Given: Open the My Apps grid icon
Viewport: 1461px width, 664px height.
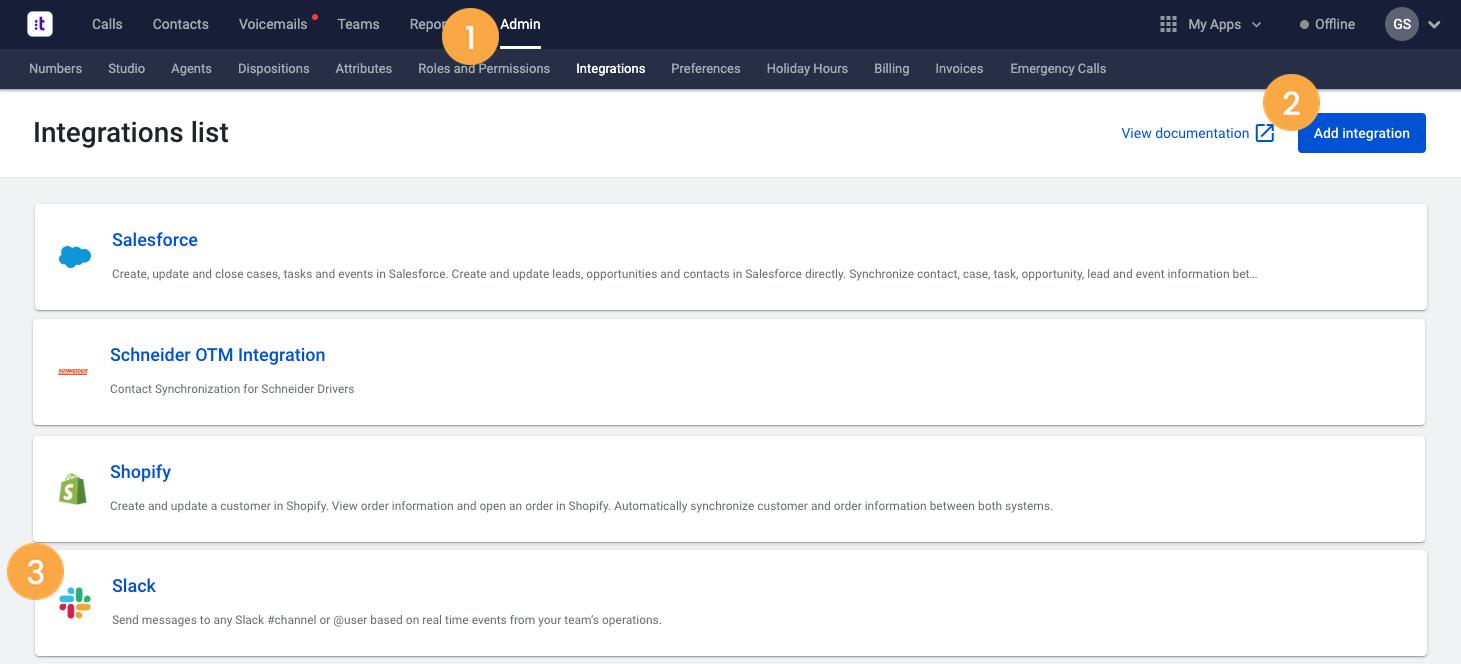Looking at the screenshot, I should pos(1168,24).
